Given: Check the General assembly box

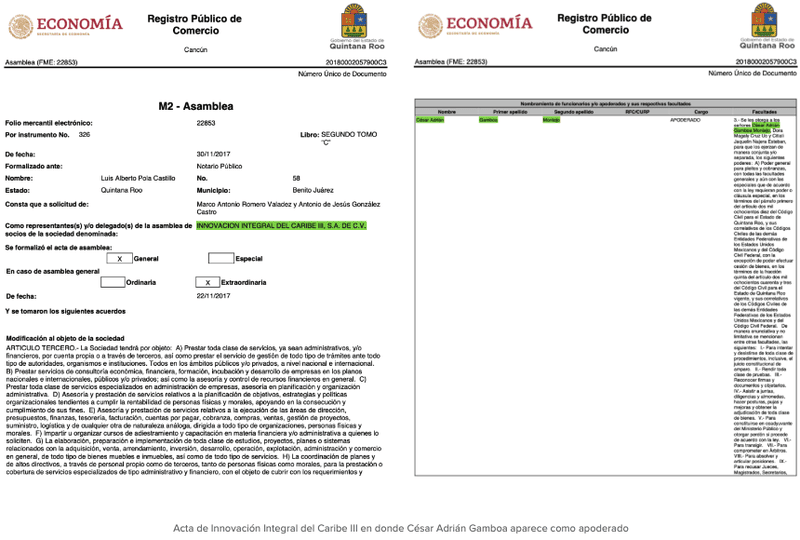Looking at the screenshot, I should tap(119, 258).
